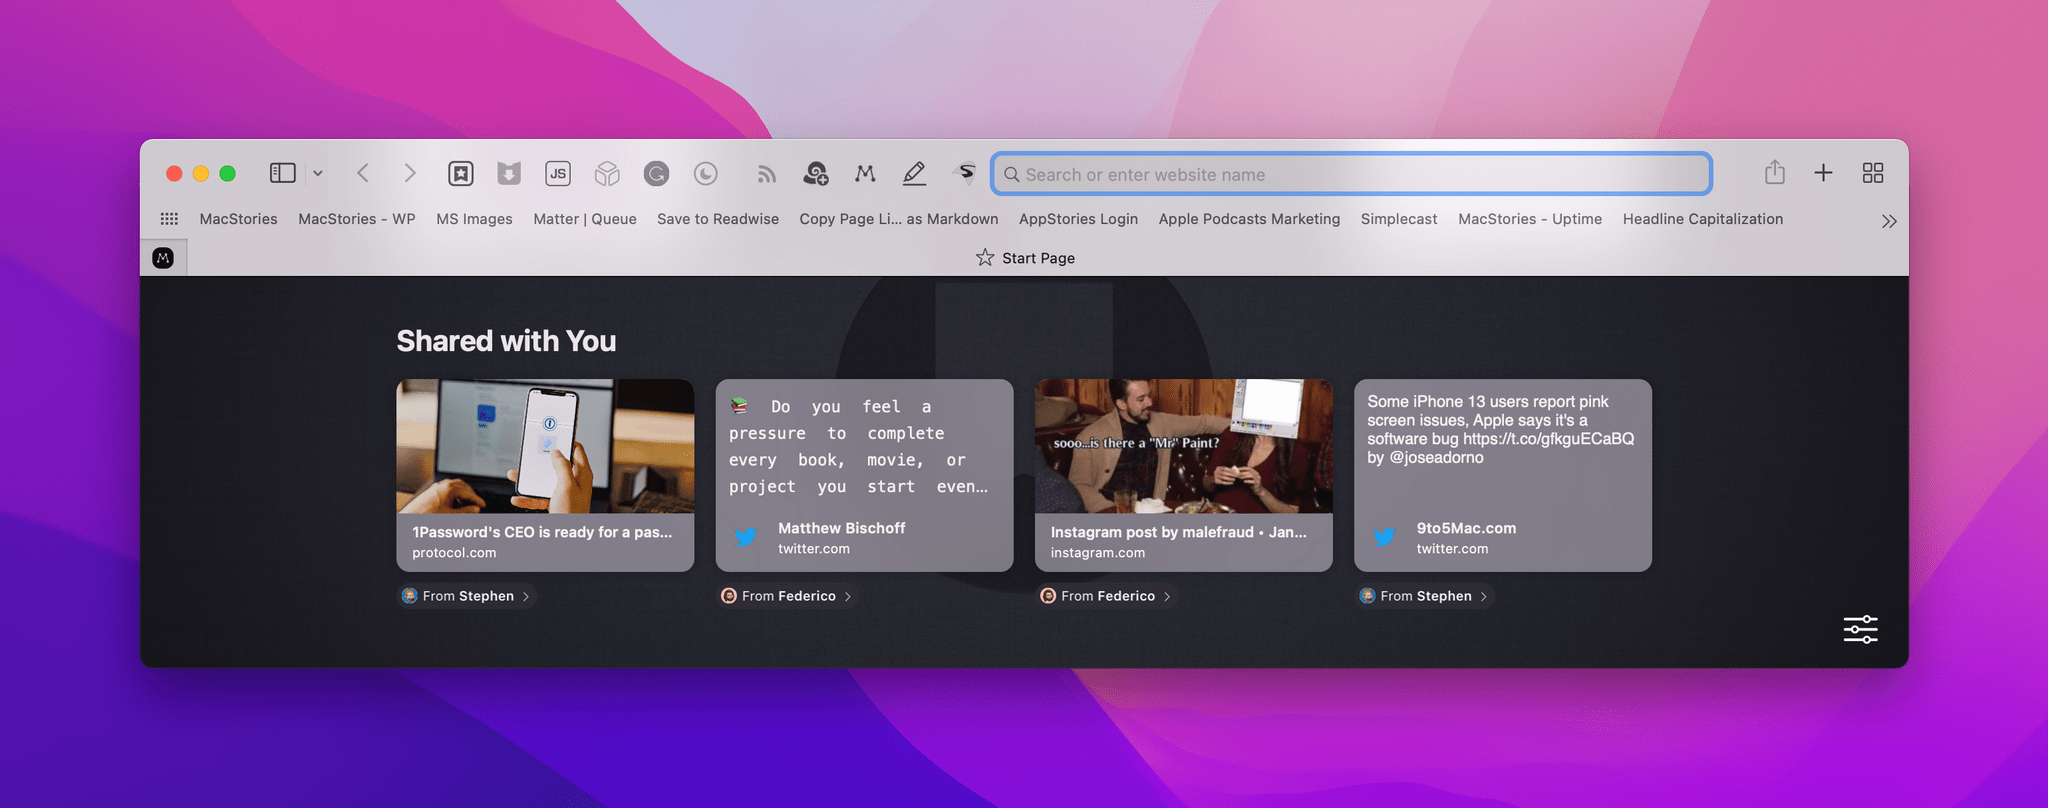Open From Stephen under the 9to5Mac card
This screenshot has height=808, width=2048.
point(1424,596)
